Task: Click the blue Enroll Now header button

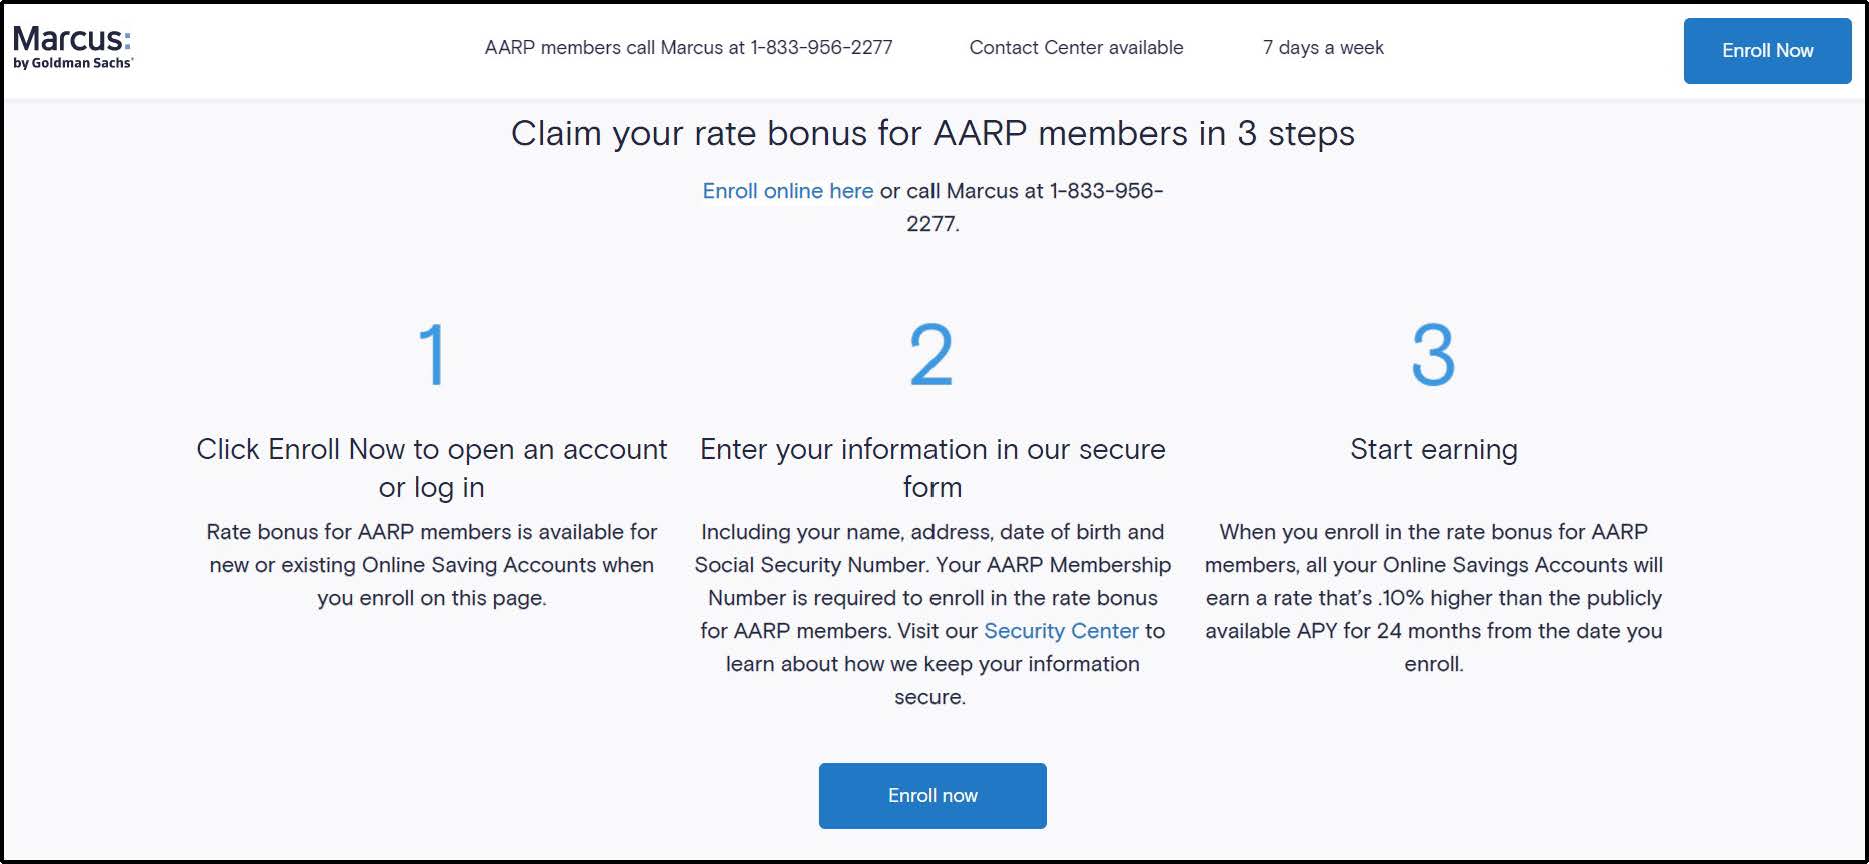Action: click(x=1767, y=51)
